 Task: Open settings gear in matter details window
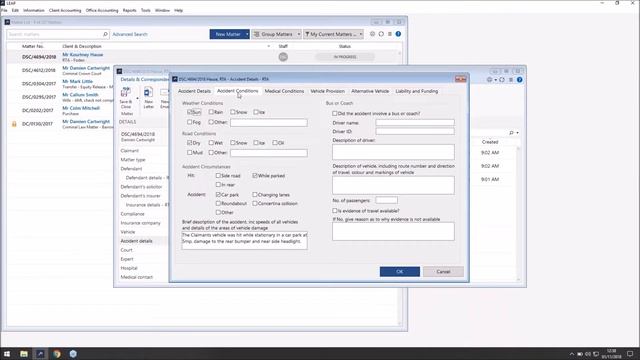point(489,80)
